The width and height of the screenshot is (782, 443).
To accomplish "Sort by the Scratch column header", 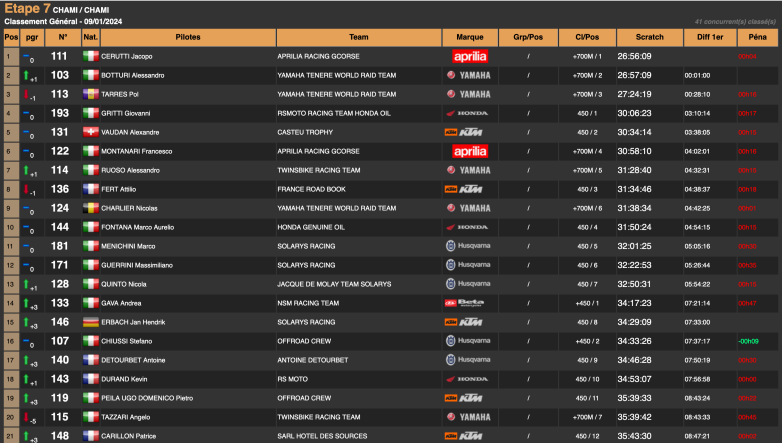I will (x=649, y=36).
